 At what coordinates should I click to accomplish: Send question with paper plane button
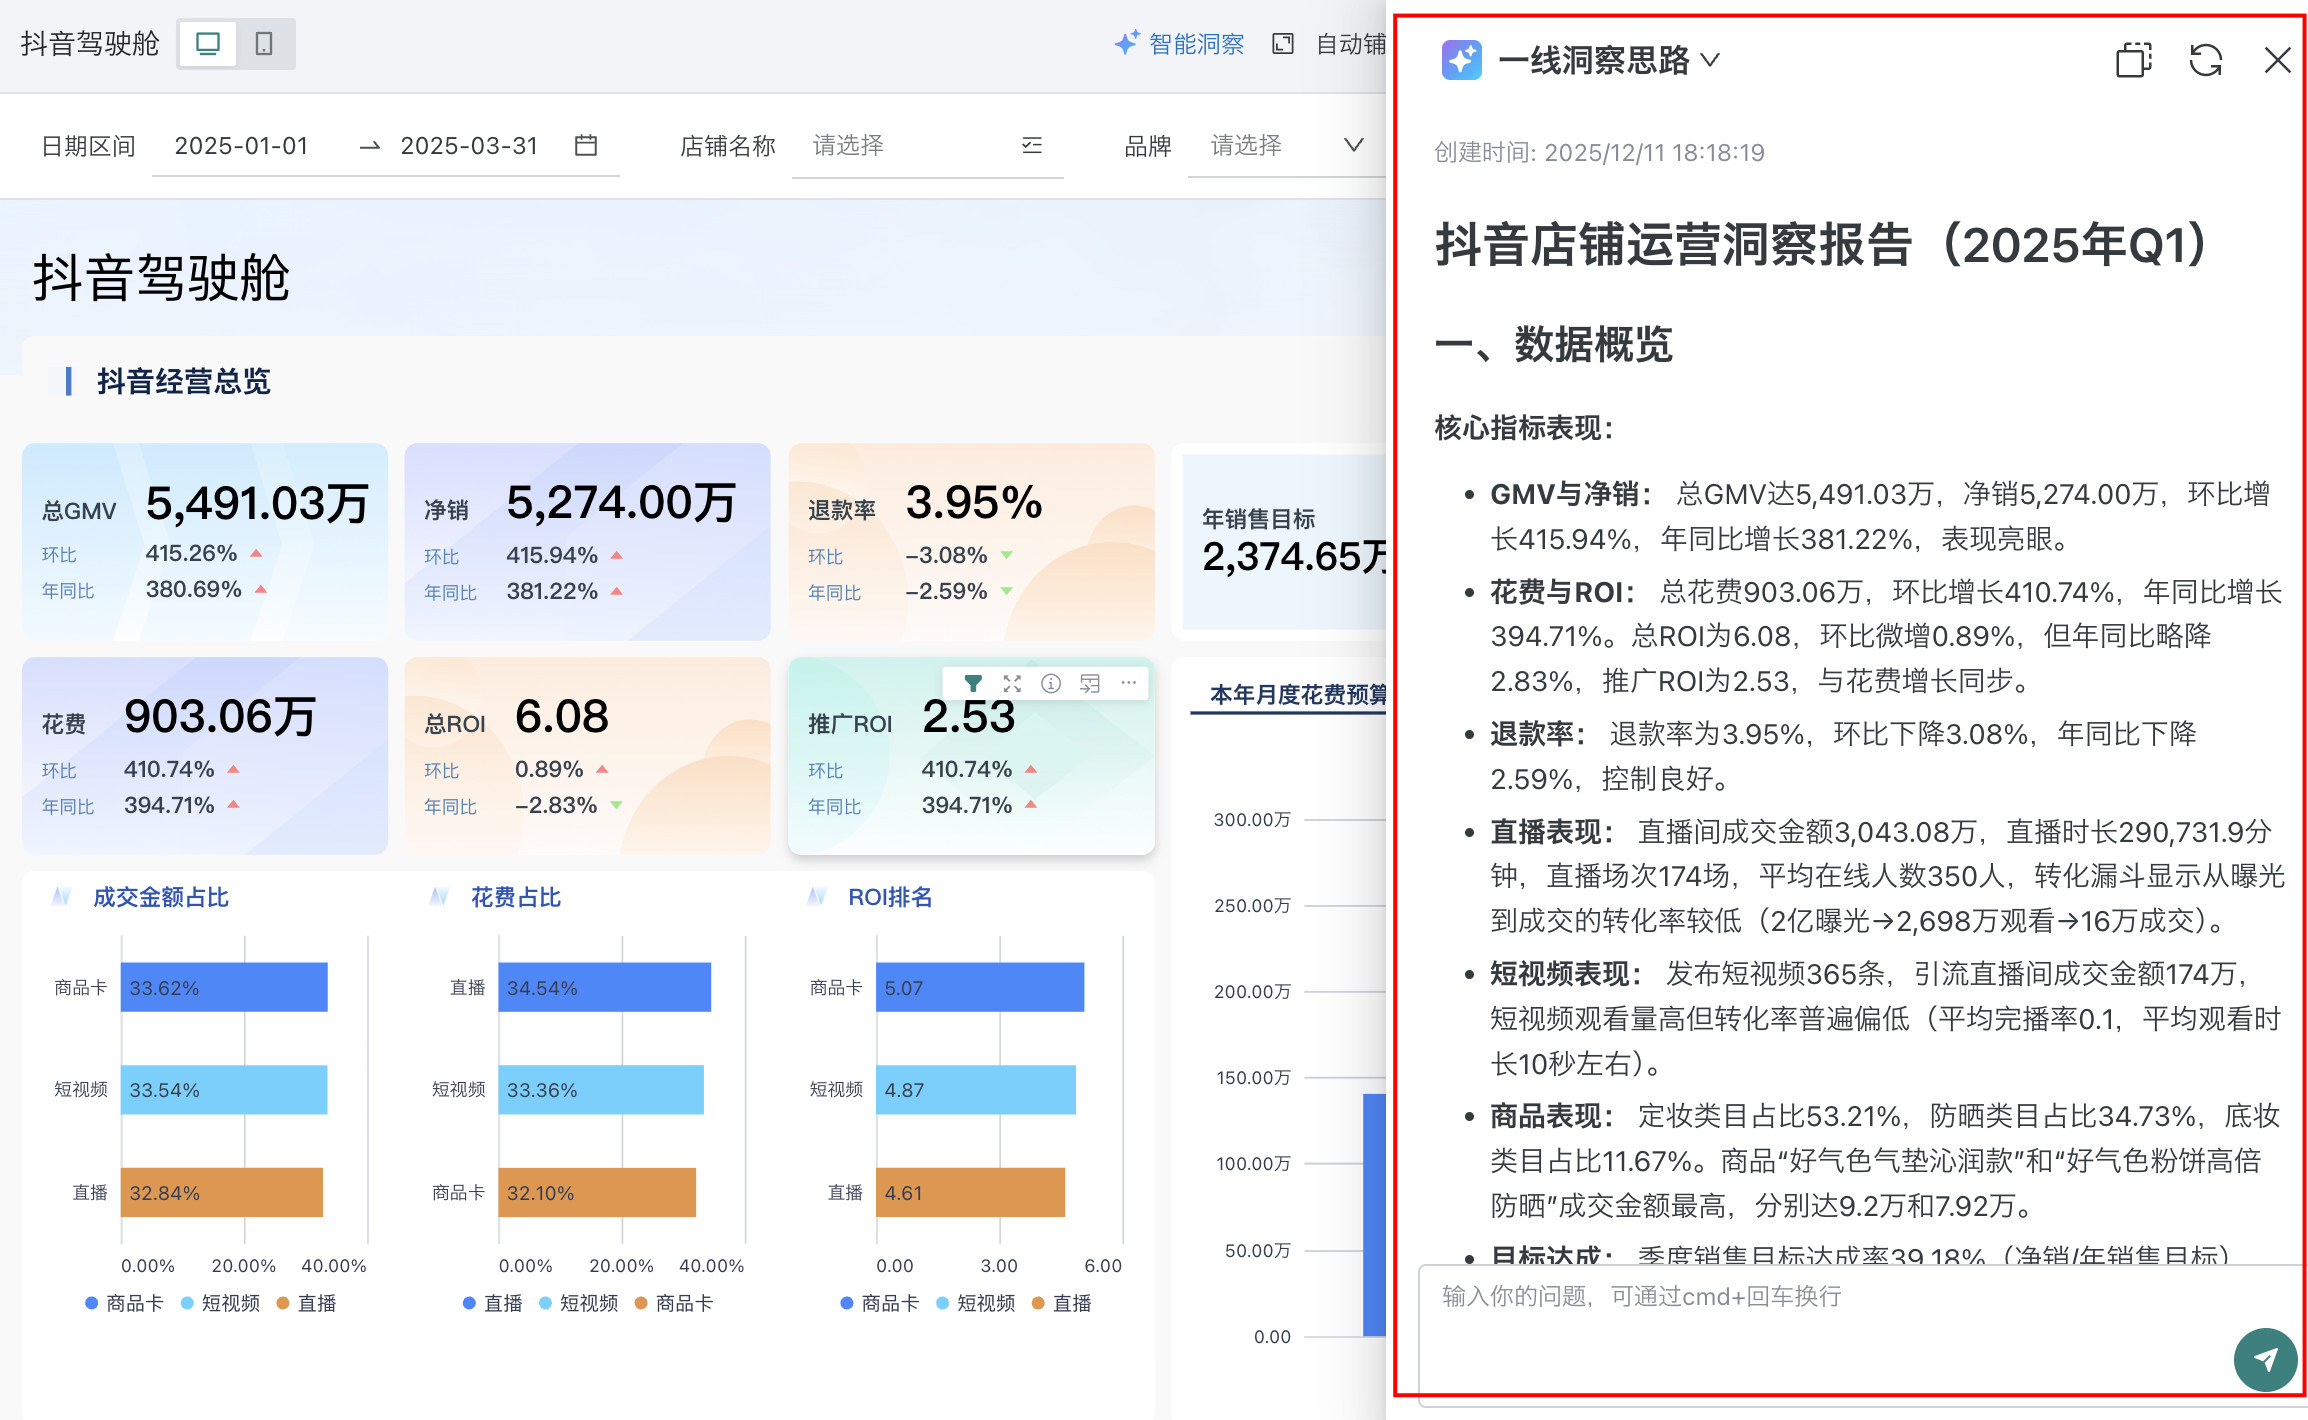(2264, 1359)
